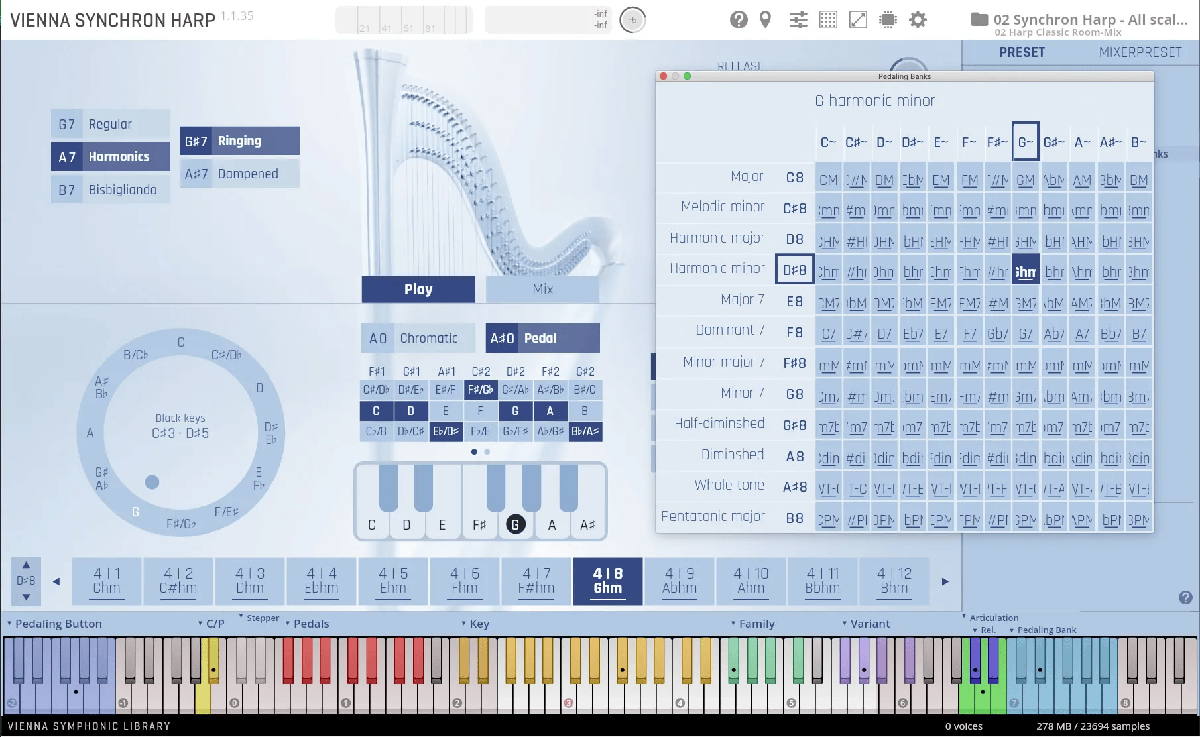Open the settings gear icon
Image resolution: width=1200 pixels, height=737 pixels.
(918, 19)
